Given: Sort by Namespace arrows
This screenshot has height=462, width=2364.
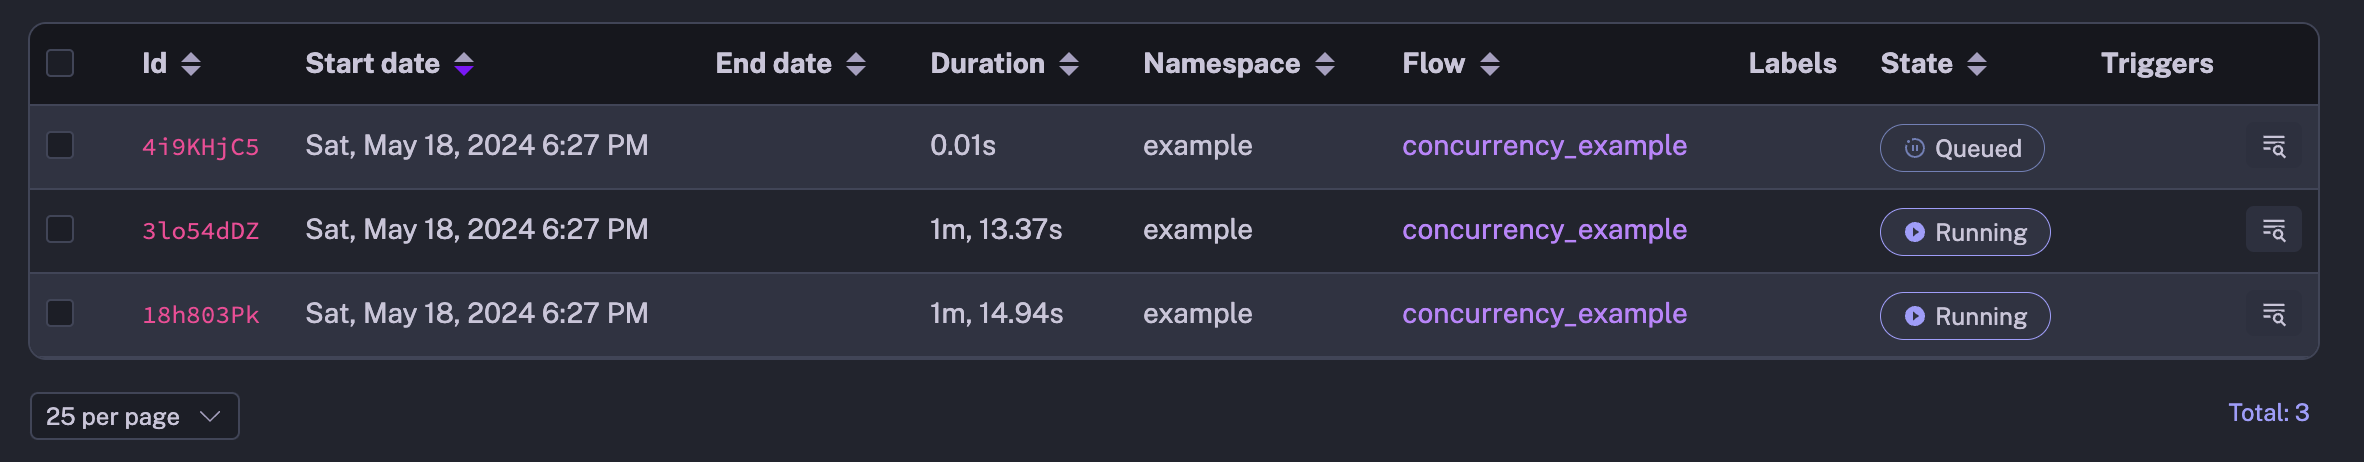Looking at the screenshot, I should (x=1325, y=64).
